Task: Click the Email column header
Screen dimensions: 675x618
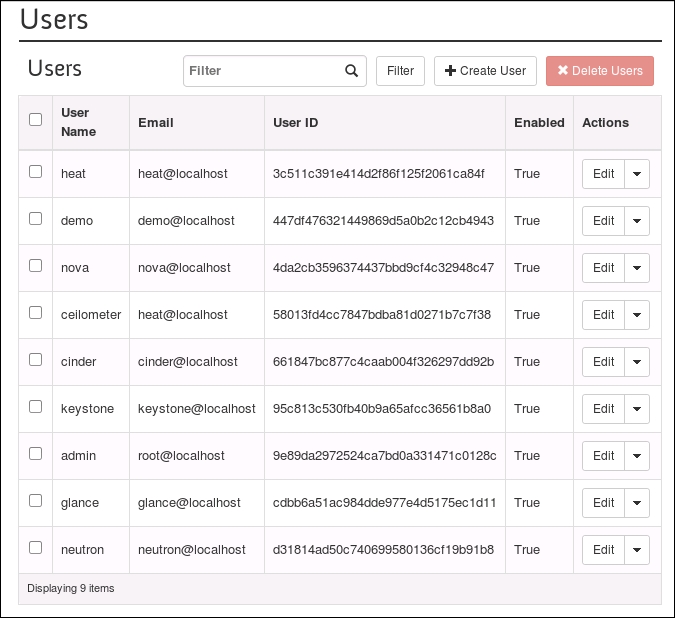Action: pos(156,123)
